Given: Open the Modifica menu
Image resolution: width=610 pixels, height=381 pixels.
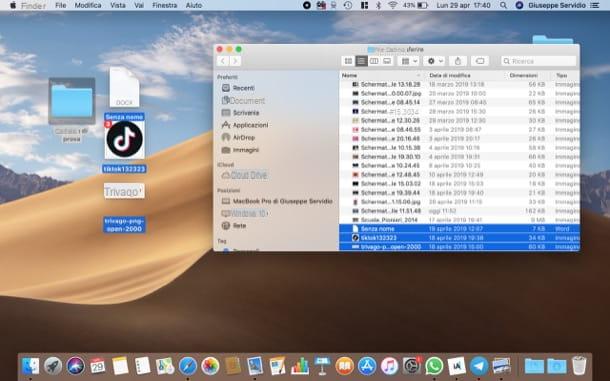Looking at the screenshot, I should tap(88, 5).
